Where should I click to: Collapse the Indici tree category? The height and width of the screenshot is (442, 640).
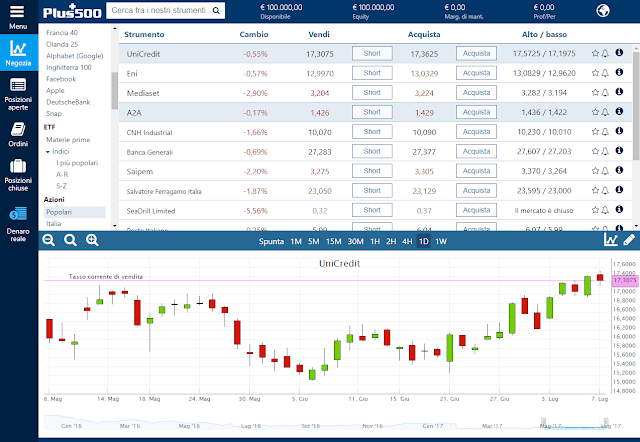pyautogui.click(x=48, y=152)
